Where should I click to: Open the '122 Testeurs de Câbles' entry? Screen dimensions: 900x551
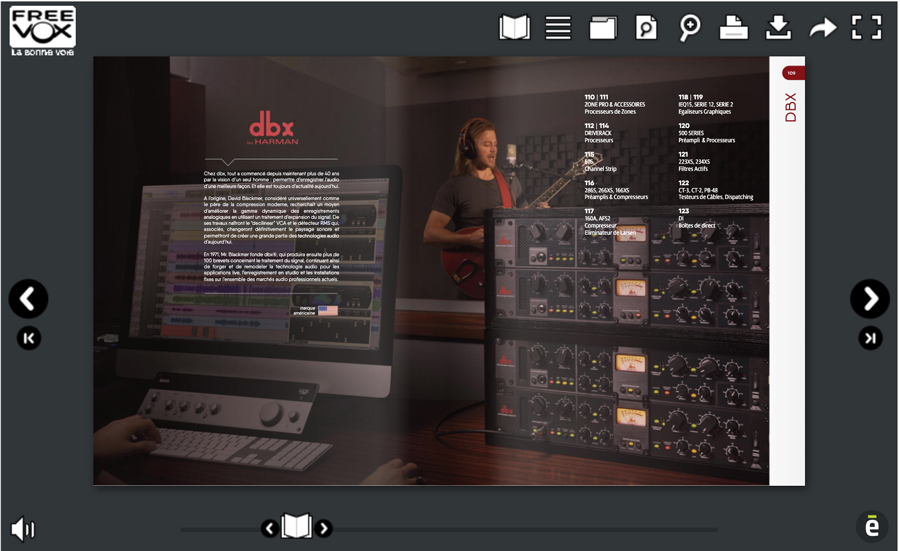pos(715,190)
